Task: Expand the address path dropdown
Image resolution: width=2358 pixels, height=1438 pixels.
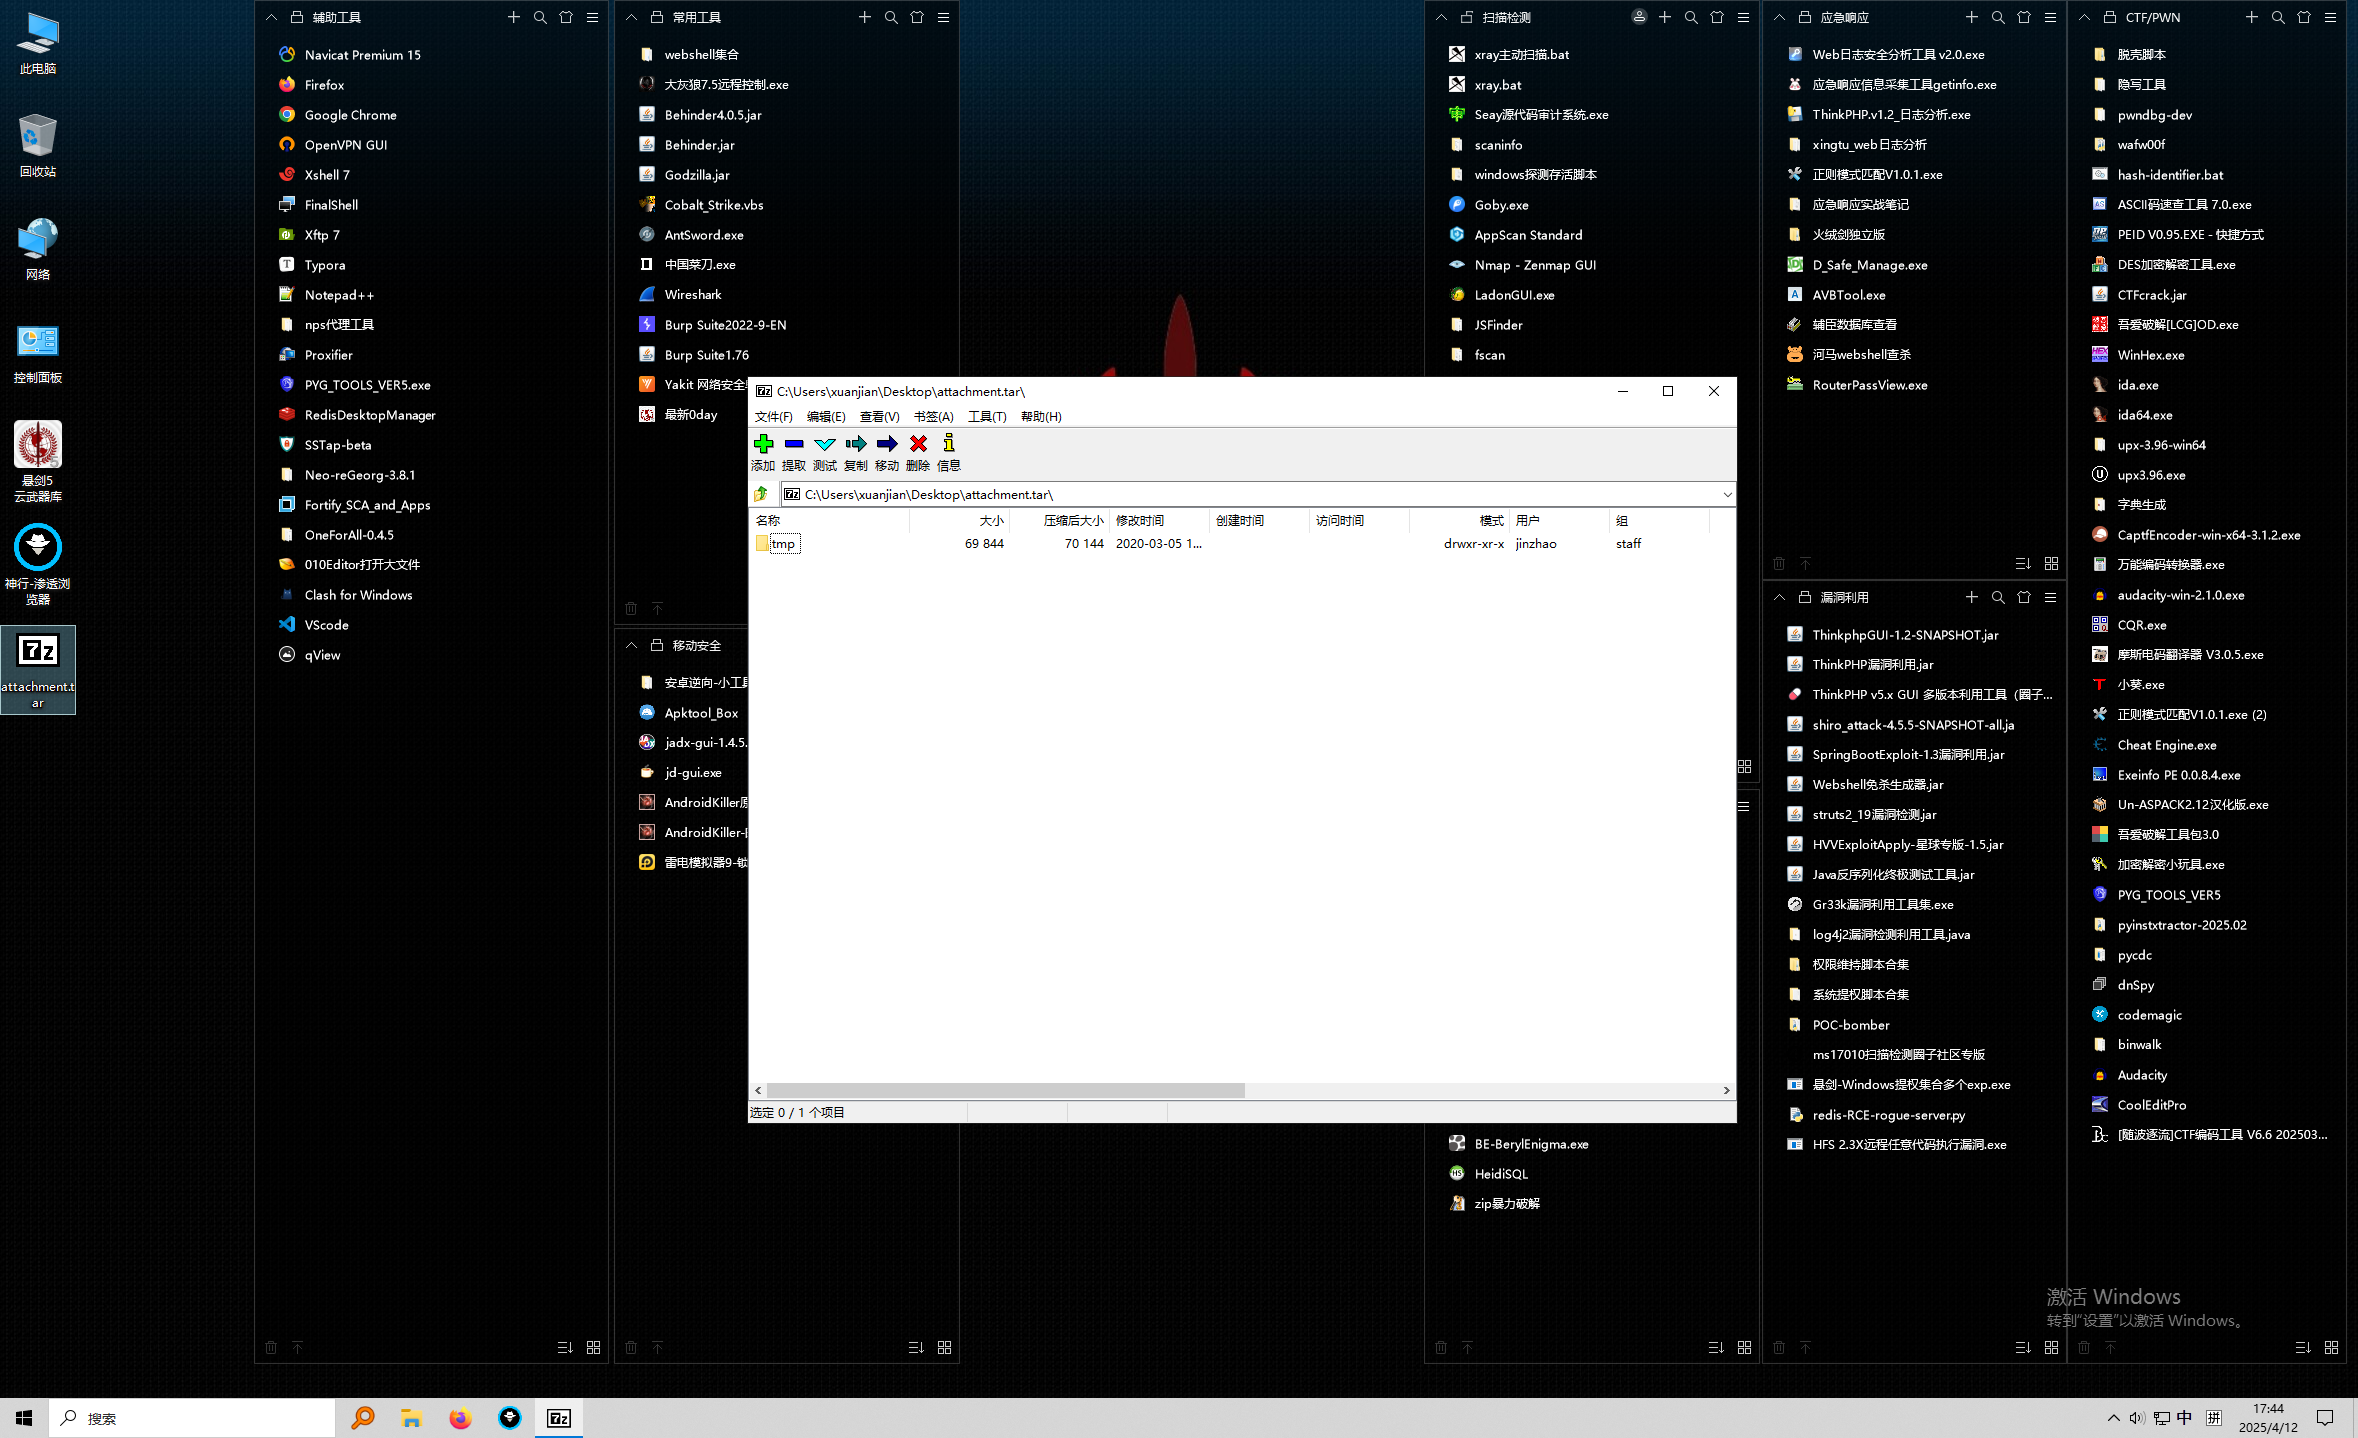Action: coord(1726,494)
